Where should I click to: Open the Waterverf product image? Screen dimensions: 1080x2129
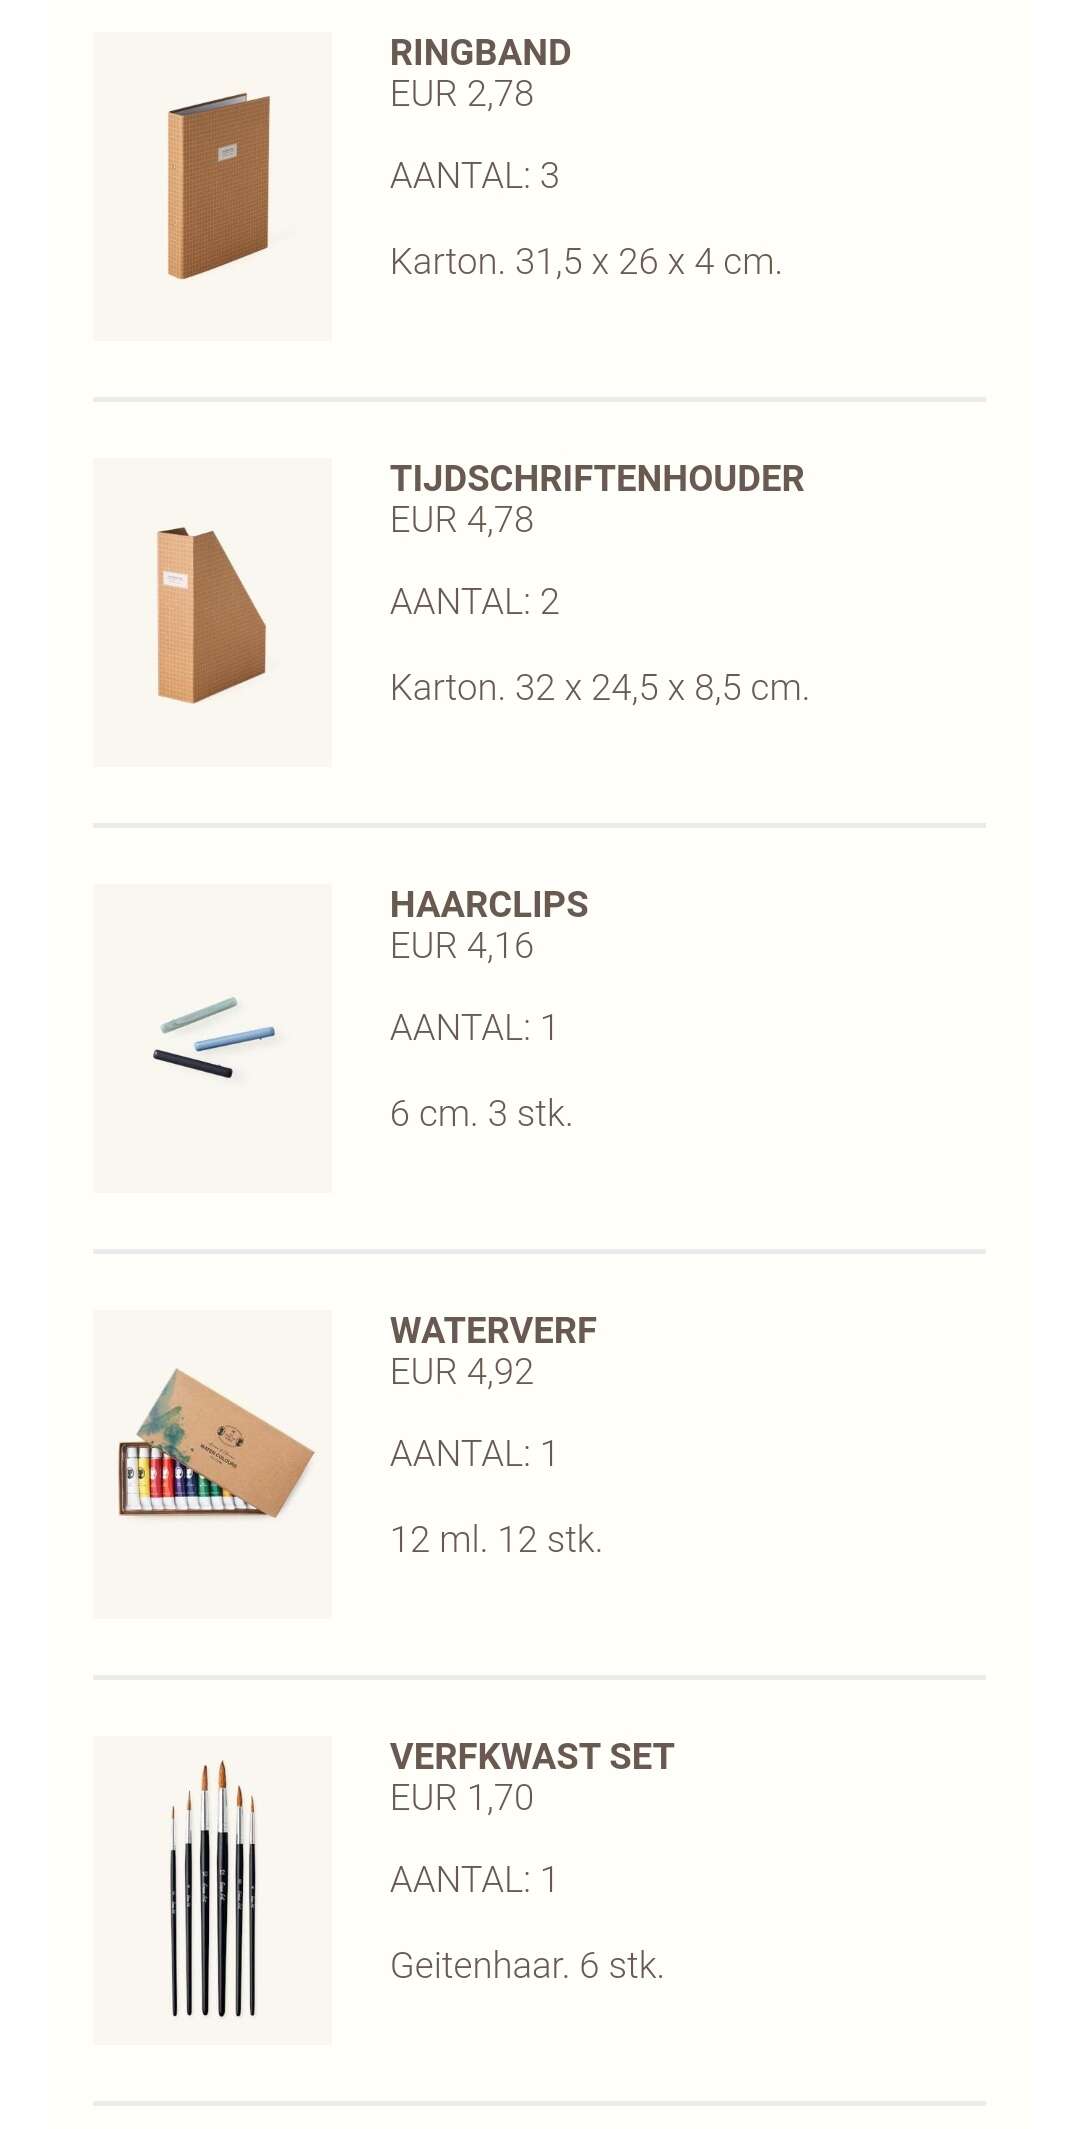212,1464
